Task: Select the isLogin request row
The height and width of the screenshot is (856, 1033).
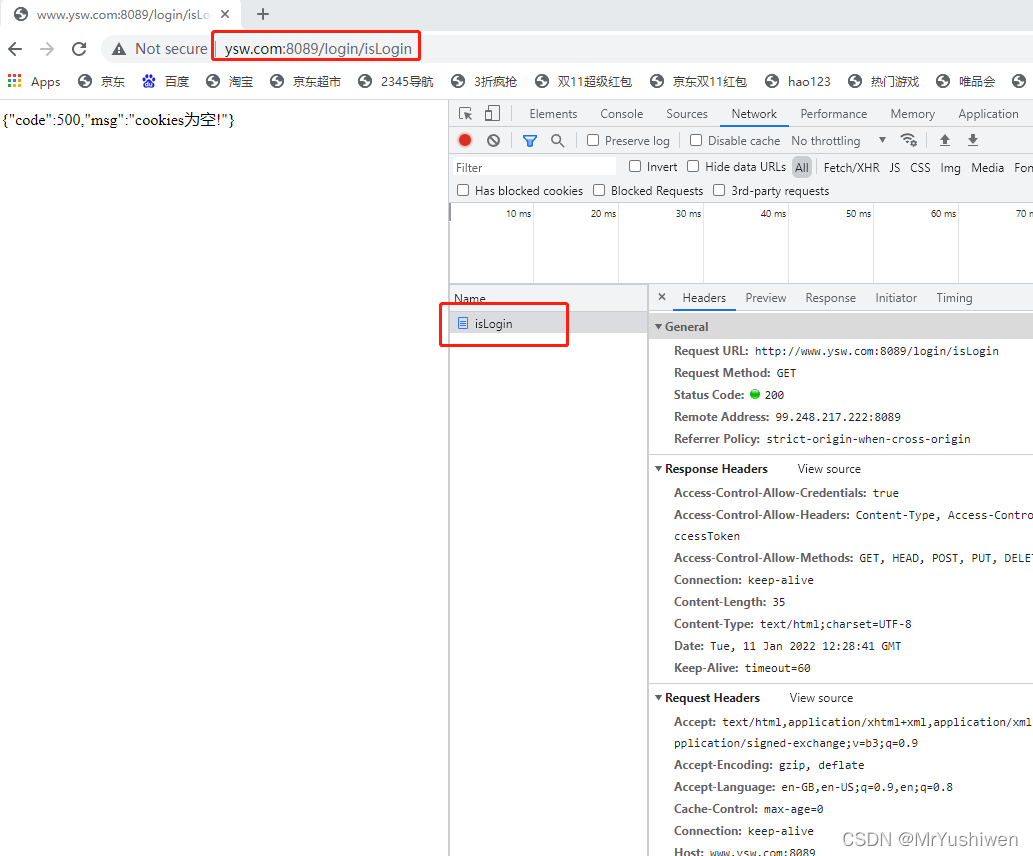Action: (x=548, y=323)
